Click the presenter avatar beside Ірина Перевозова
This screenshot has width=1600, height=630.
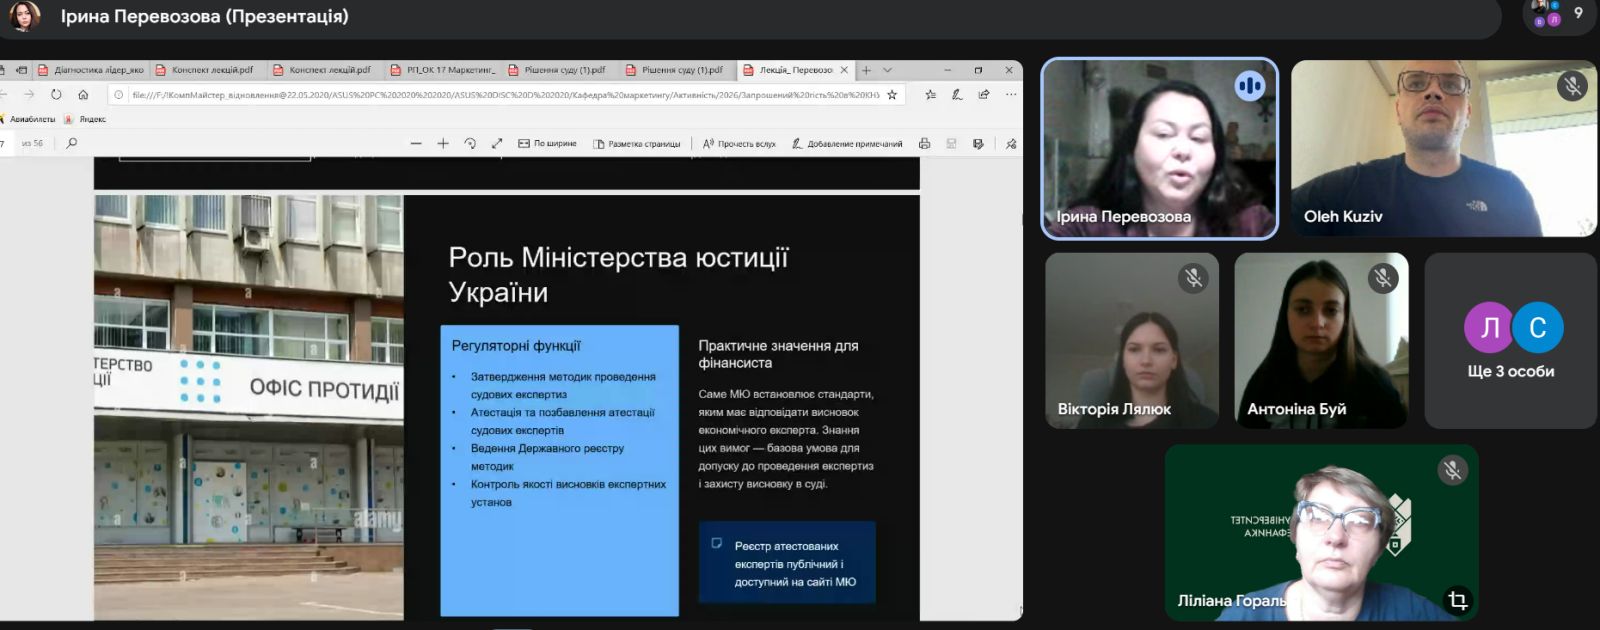(x=25, y=16)
